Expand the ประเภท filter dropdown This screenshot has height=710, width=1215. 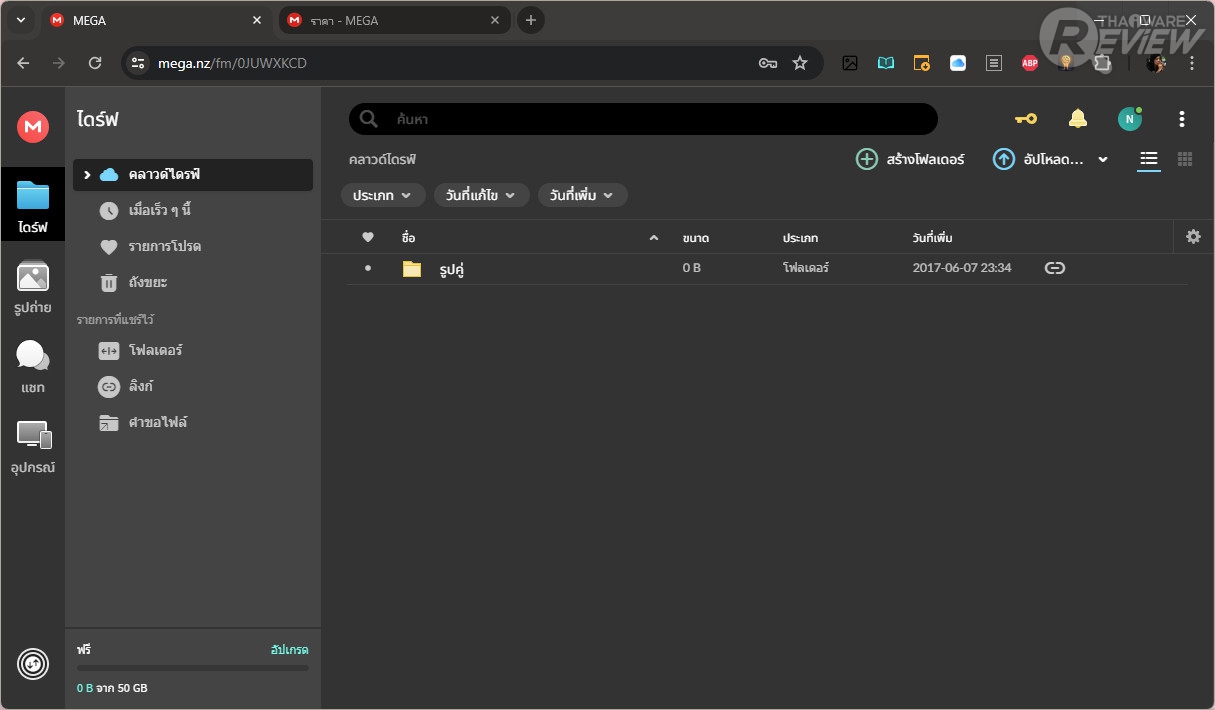tap(383, 195)
